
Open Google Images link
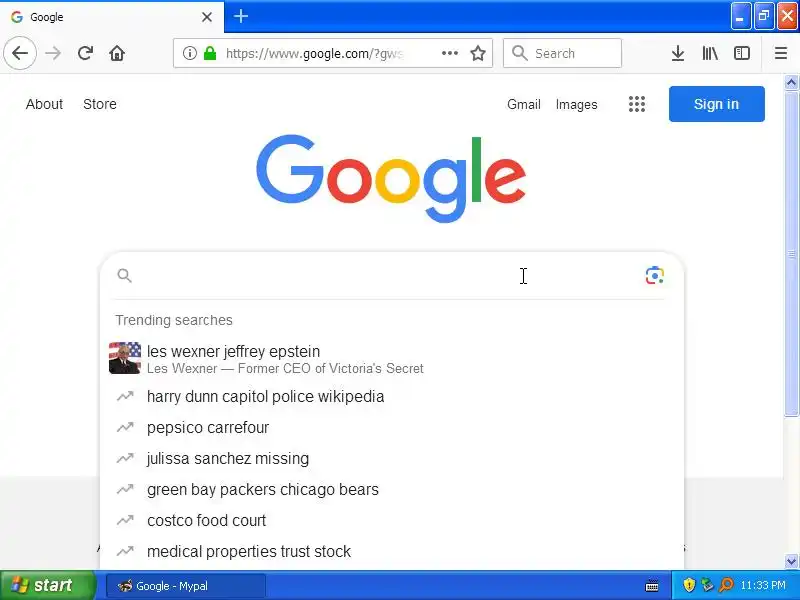tap(577, 104)
